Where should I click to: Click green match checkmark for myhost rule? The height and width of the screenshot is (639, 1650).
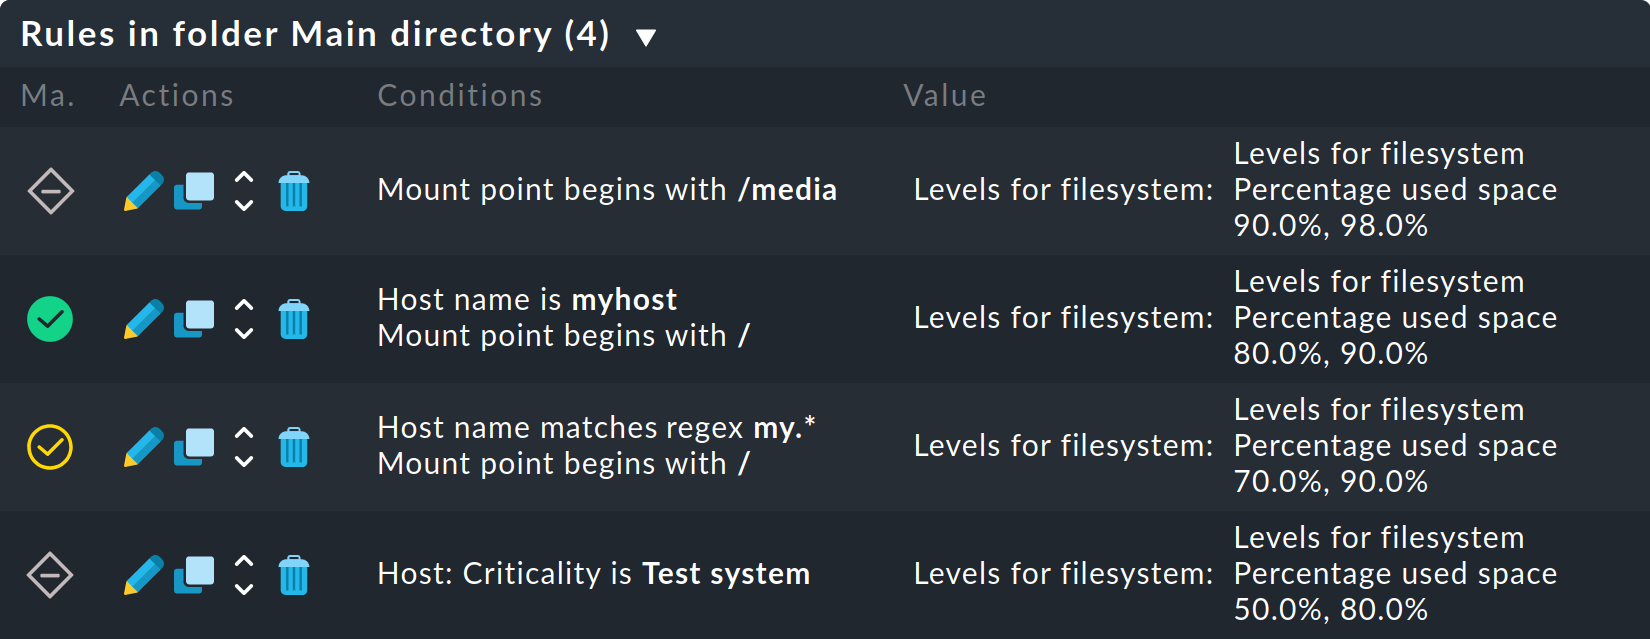(x=50, y=319)
